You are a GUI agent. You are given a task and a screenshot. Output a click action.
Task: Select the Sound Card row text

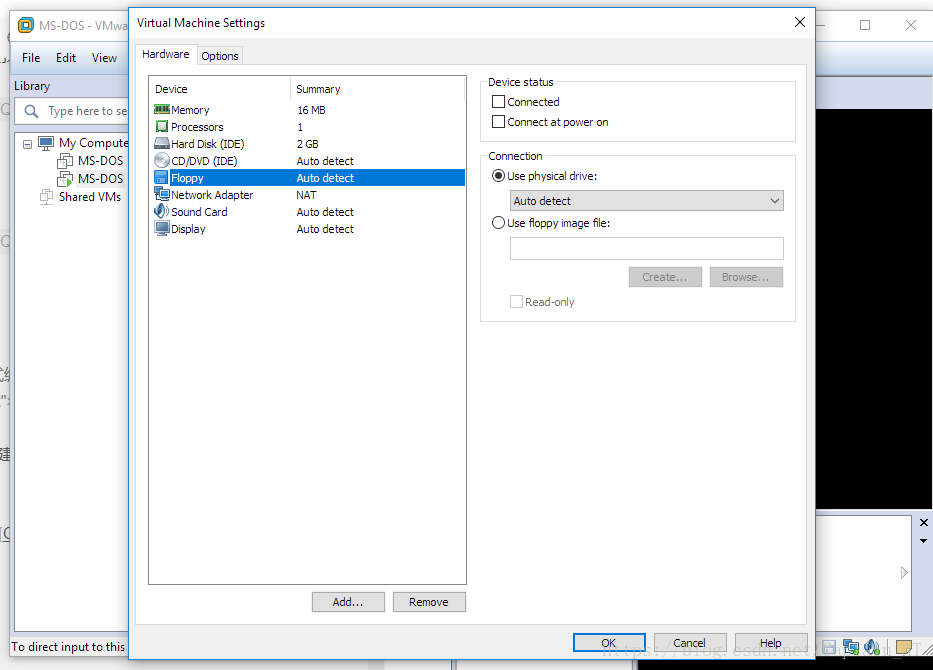pyautogui.click(x=199, y=212)
